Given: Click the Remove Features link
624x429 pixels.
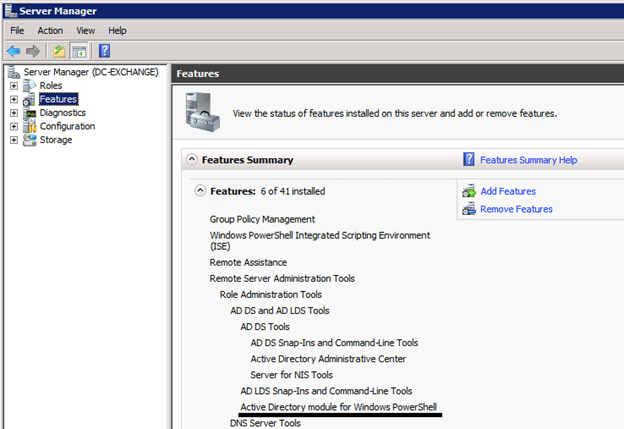Looking at the screenshot, I should click(516, 209).
